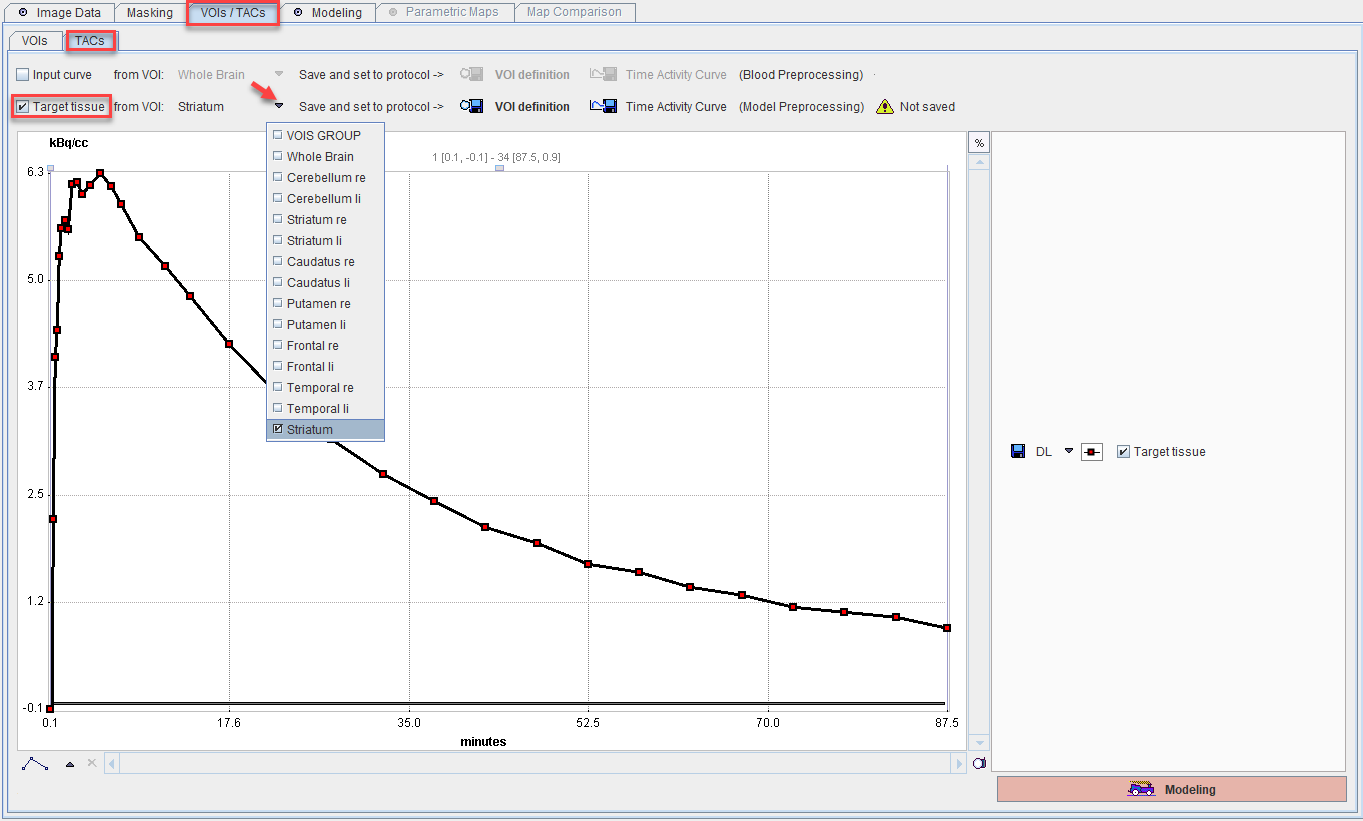Click down arrow of chart vertical scrollbar

click(x=979, y=743)
